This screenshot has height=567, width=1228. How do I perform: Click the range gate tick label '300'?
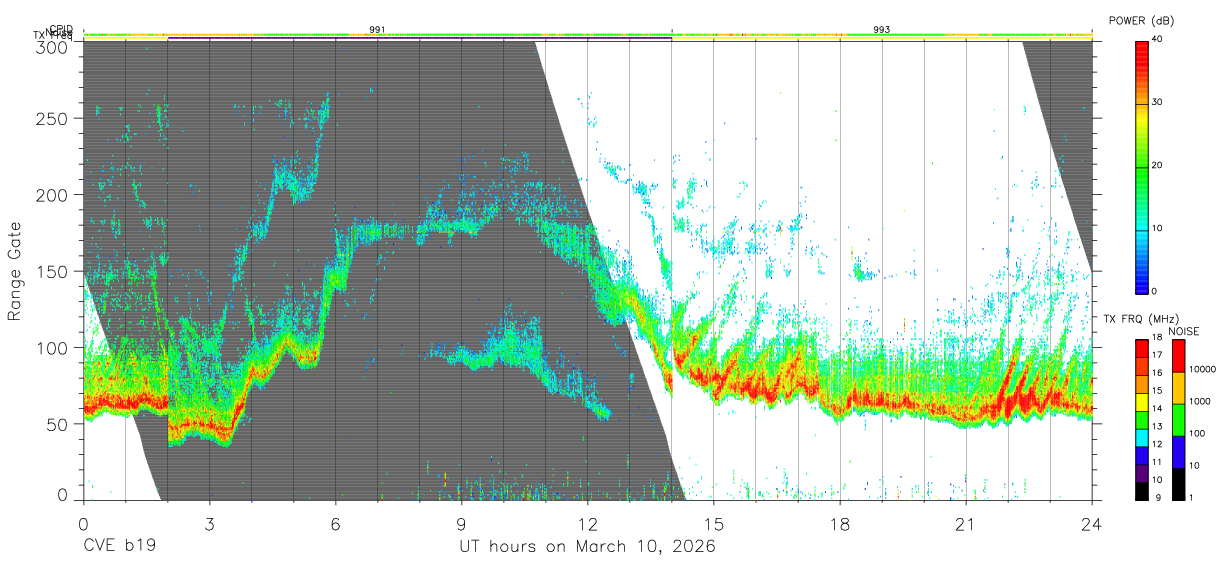(51, 46)
